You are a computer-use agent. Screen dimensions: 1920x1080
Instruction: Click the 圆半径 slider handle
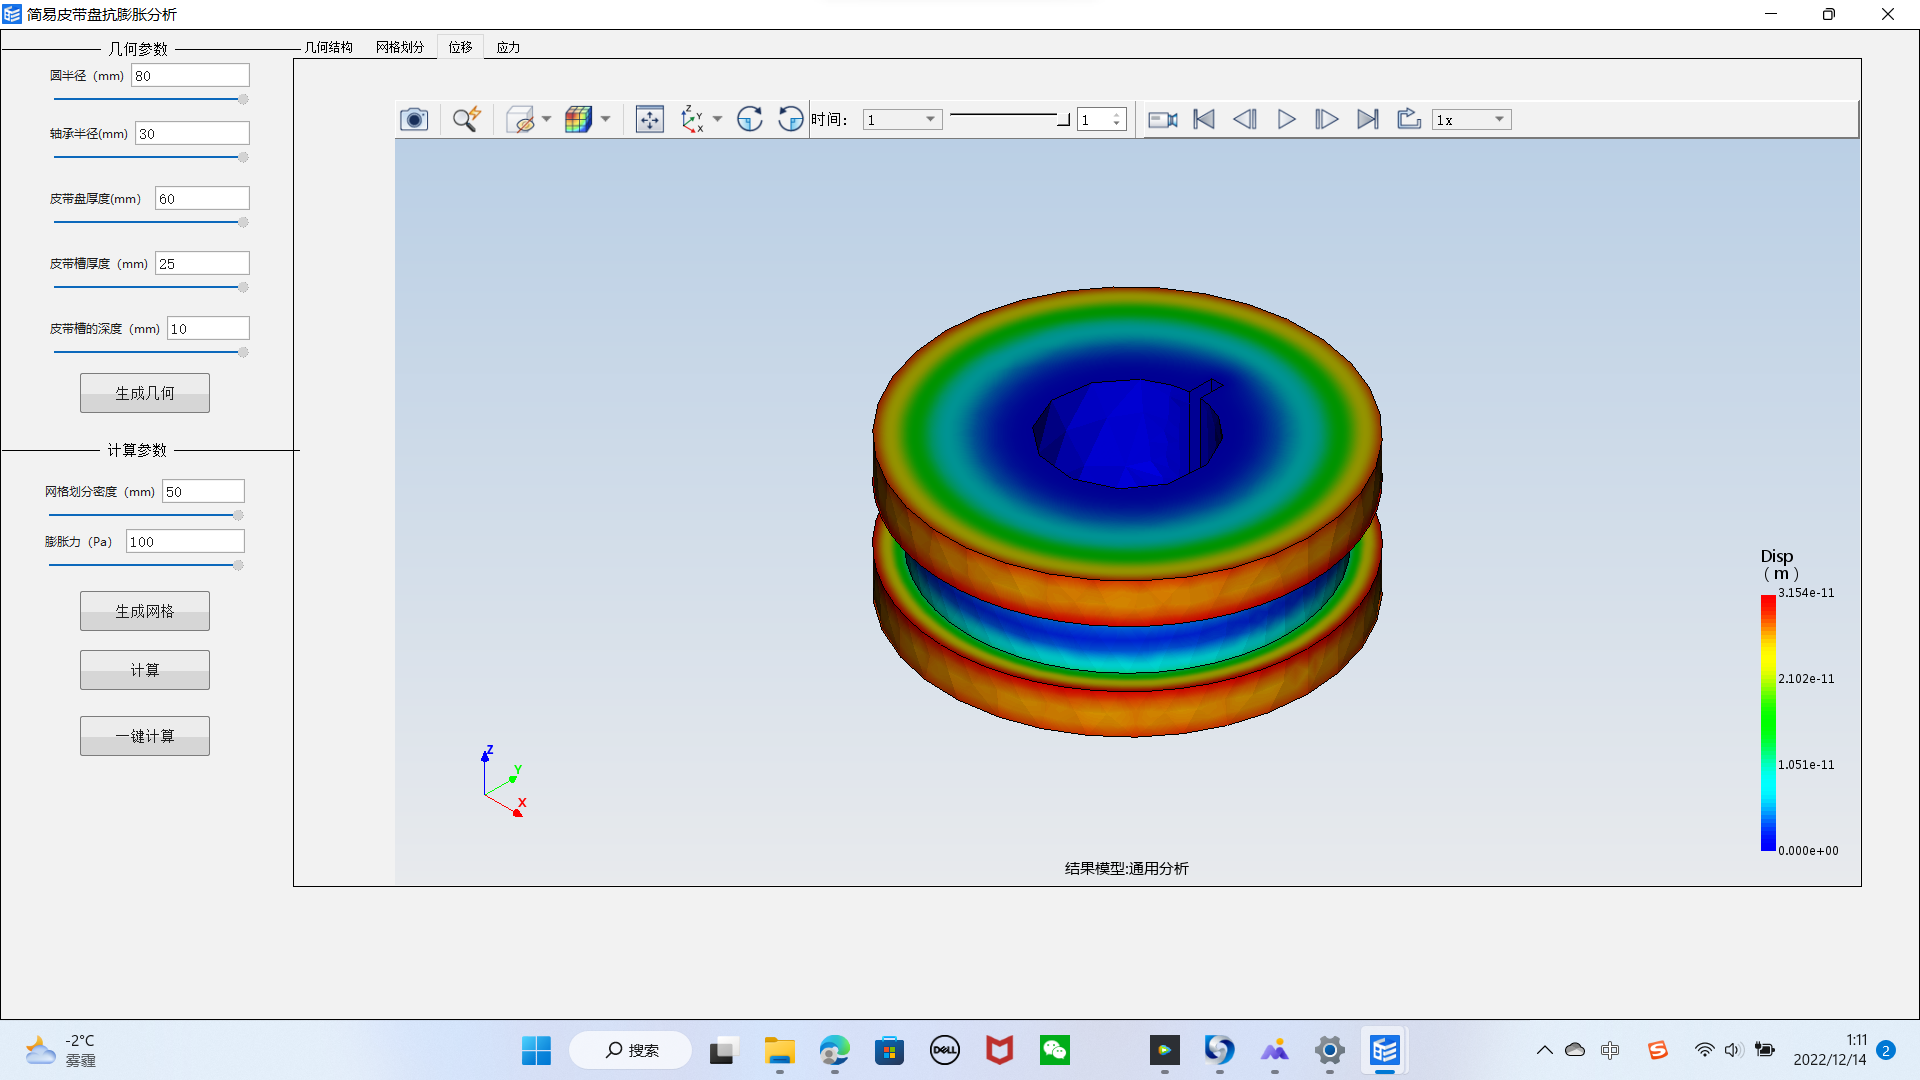(243, 99)
